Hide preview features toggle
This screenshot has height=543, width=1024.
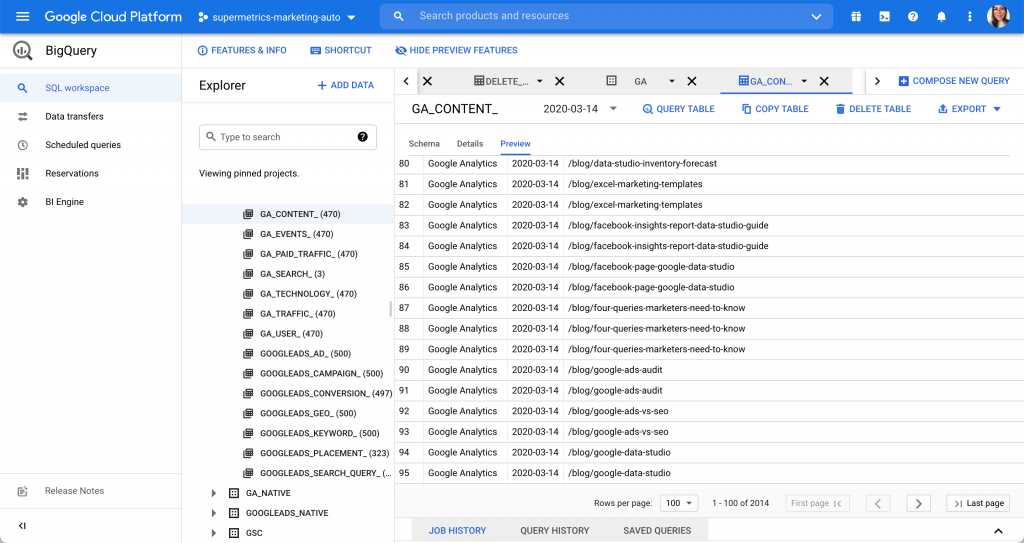coord(456,51)
